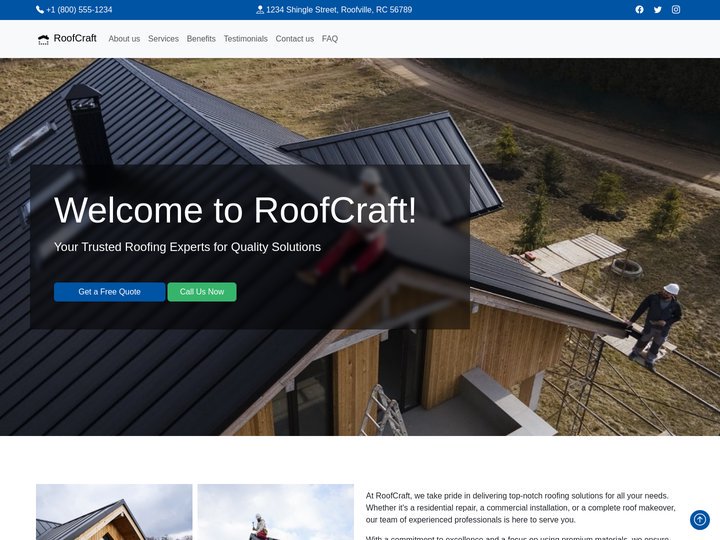Open the Twitter icon in top bar
The image size is (720, 540).
(x=658, y=10)
